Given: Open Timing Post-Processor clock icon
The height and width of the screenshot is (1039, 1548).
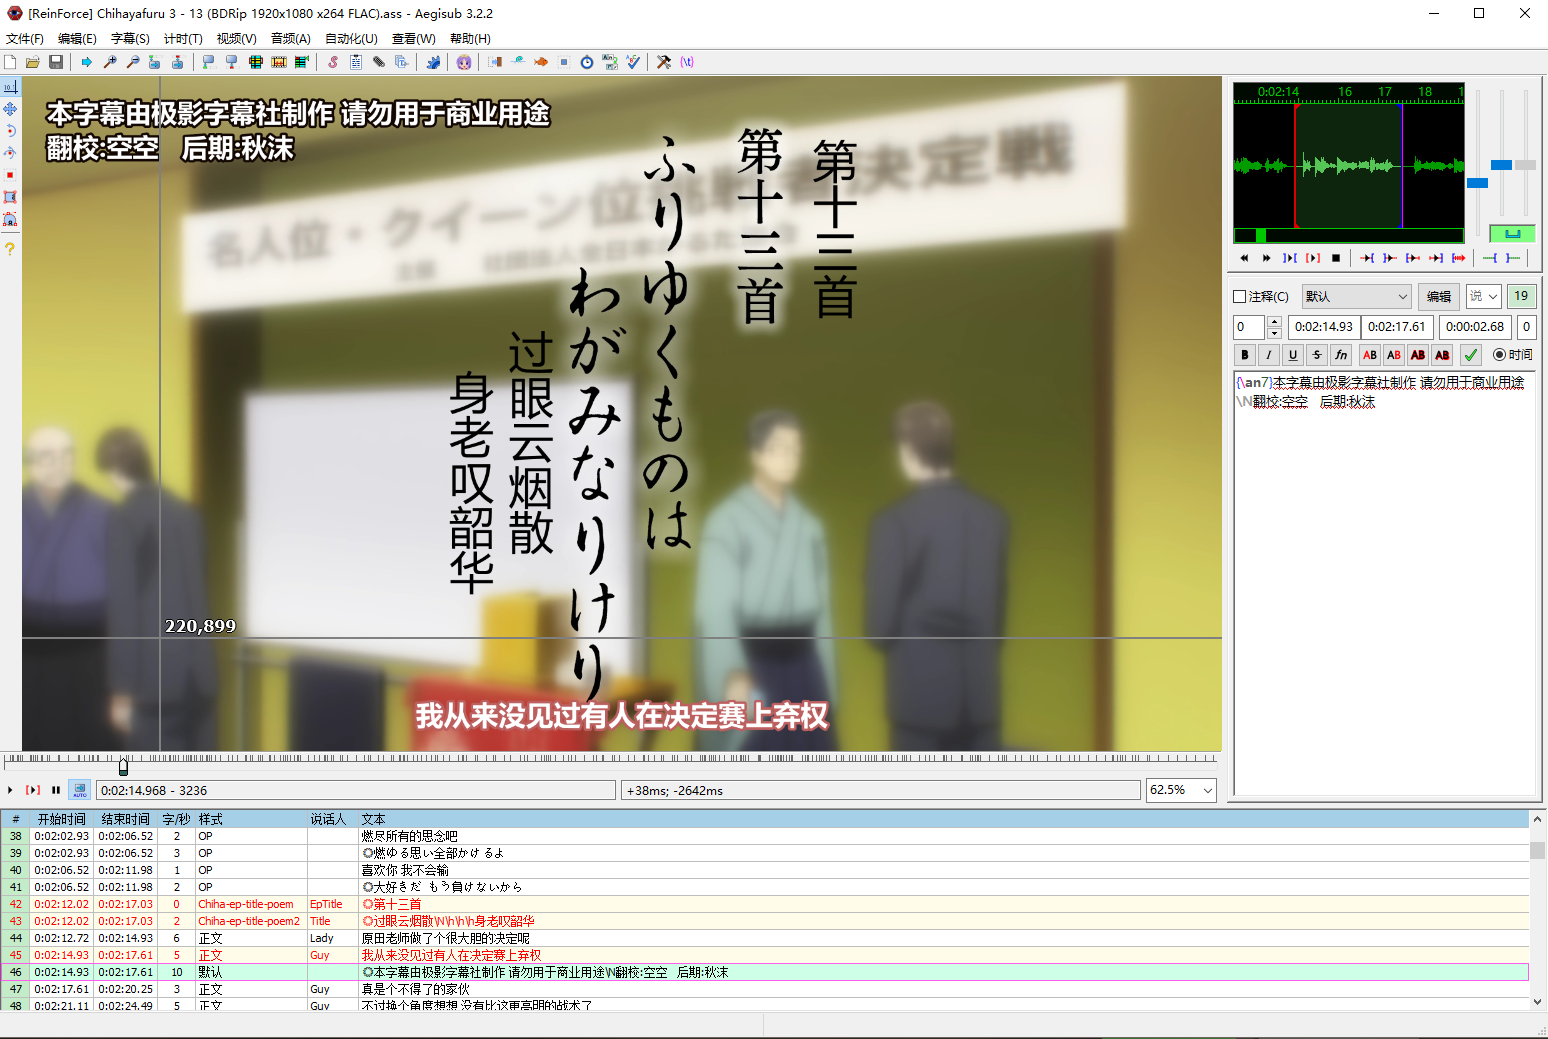Looking at the screenshot, I should tap(587, 62).
